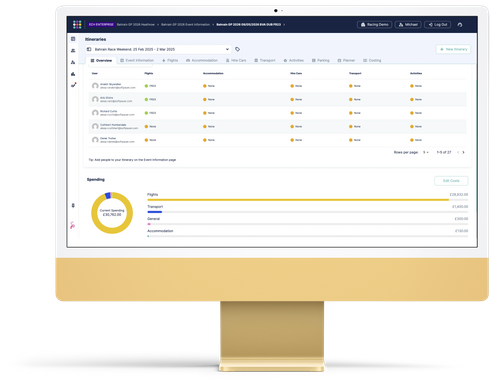The width and height of the screenshot is (500, 382).
Task: Click the Log Out button
Action: tap(438, 25)
